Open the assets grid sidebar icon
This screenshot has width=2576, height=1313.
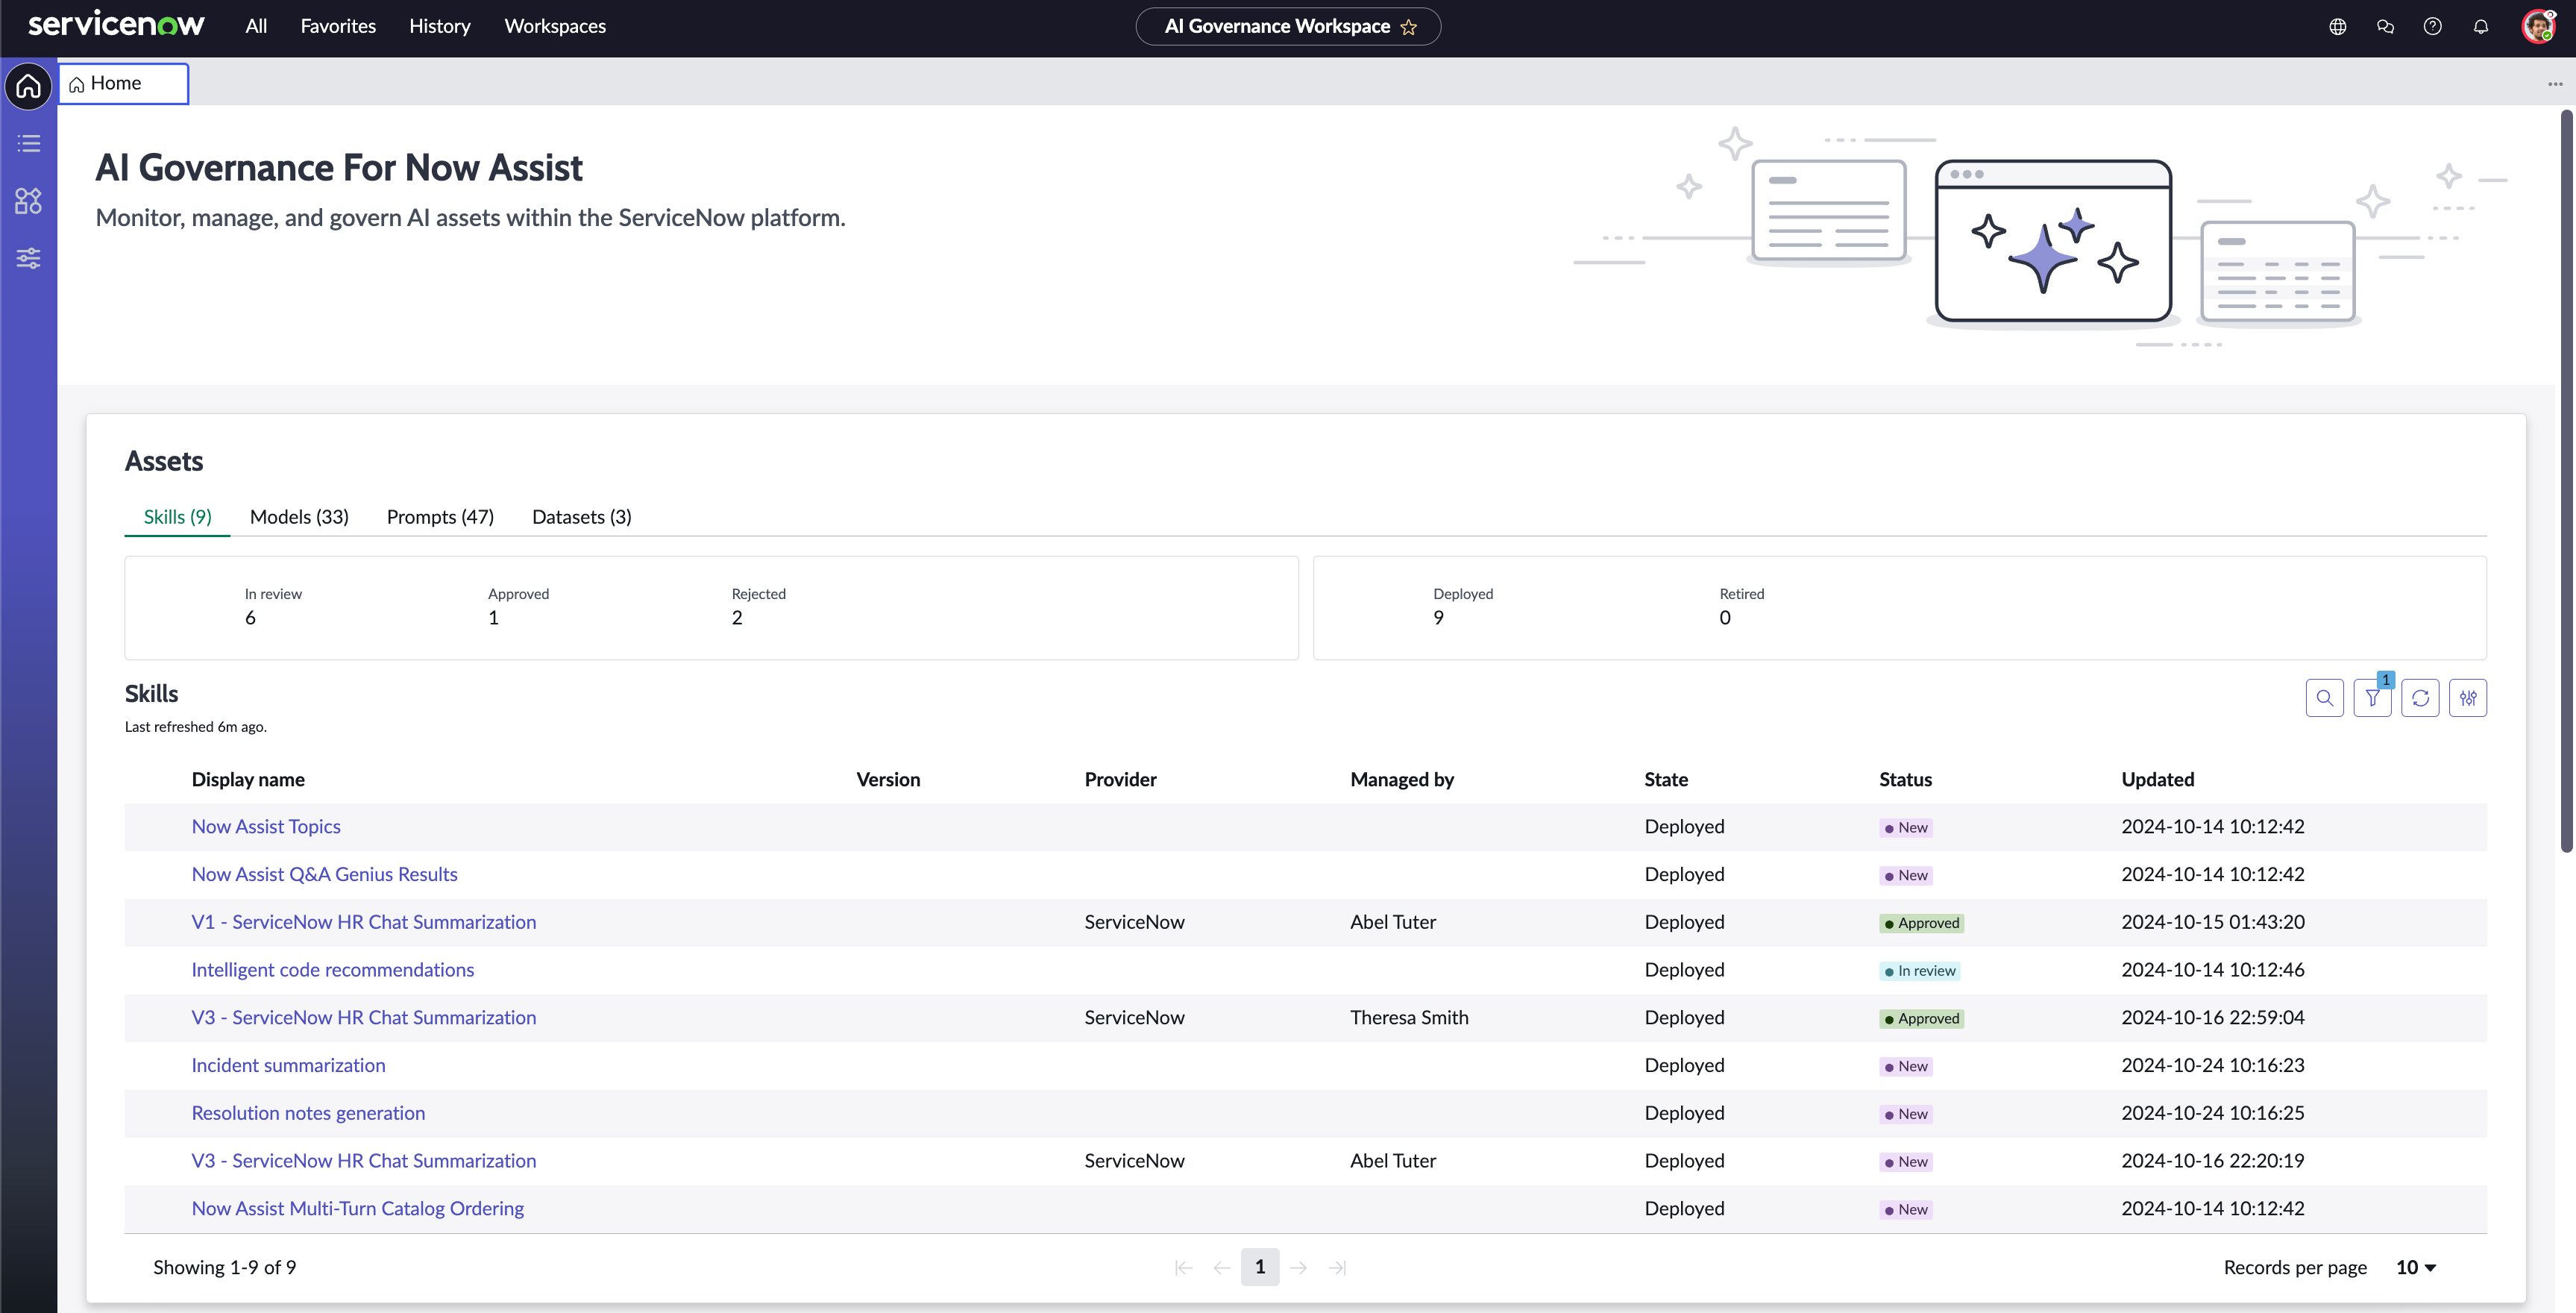(29, 201)
